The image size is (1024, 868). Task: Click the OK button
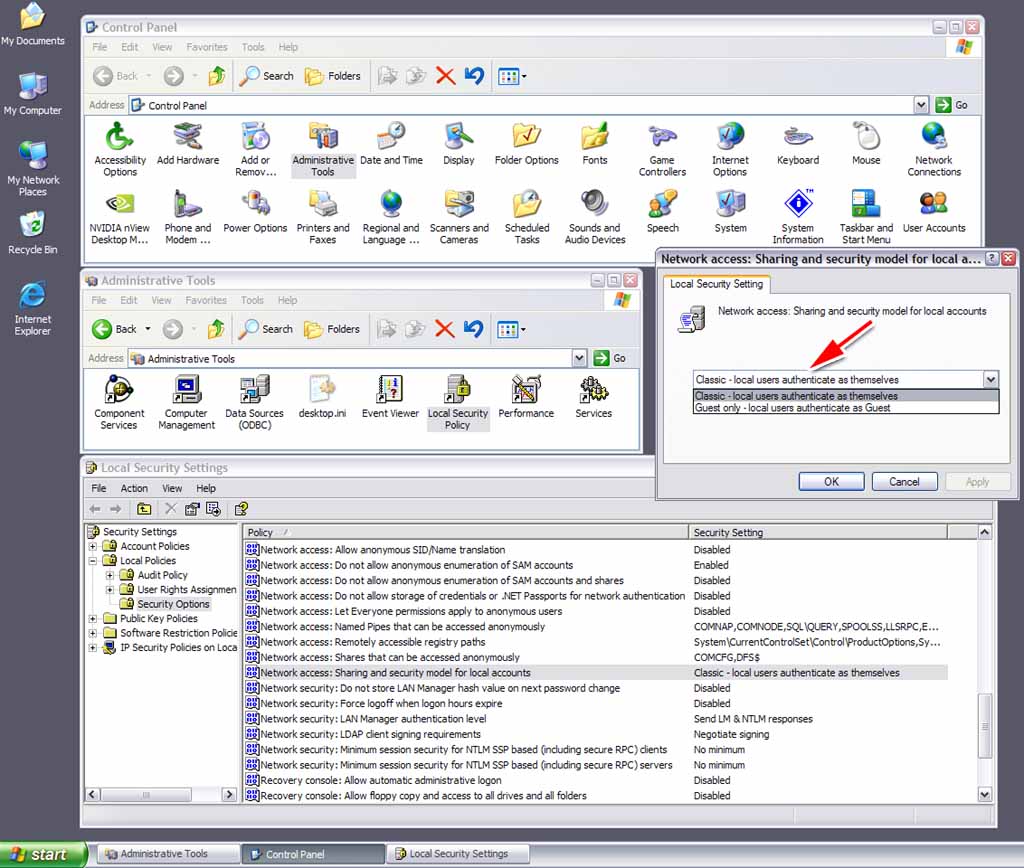pyautogui.click(x=831, y=481)
